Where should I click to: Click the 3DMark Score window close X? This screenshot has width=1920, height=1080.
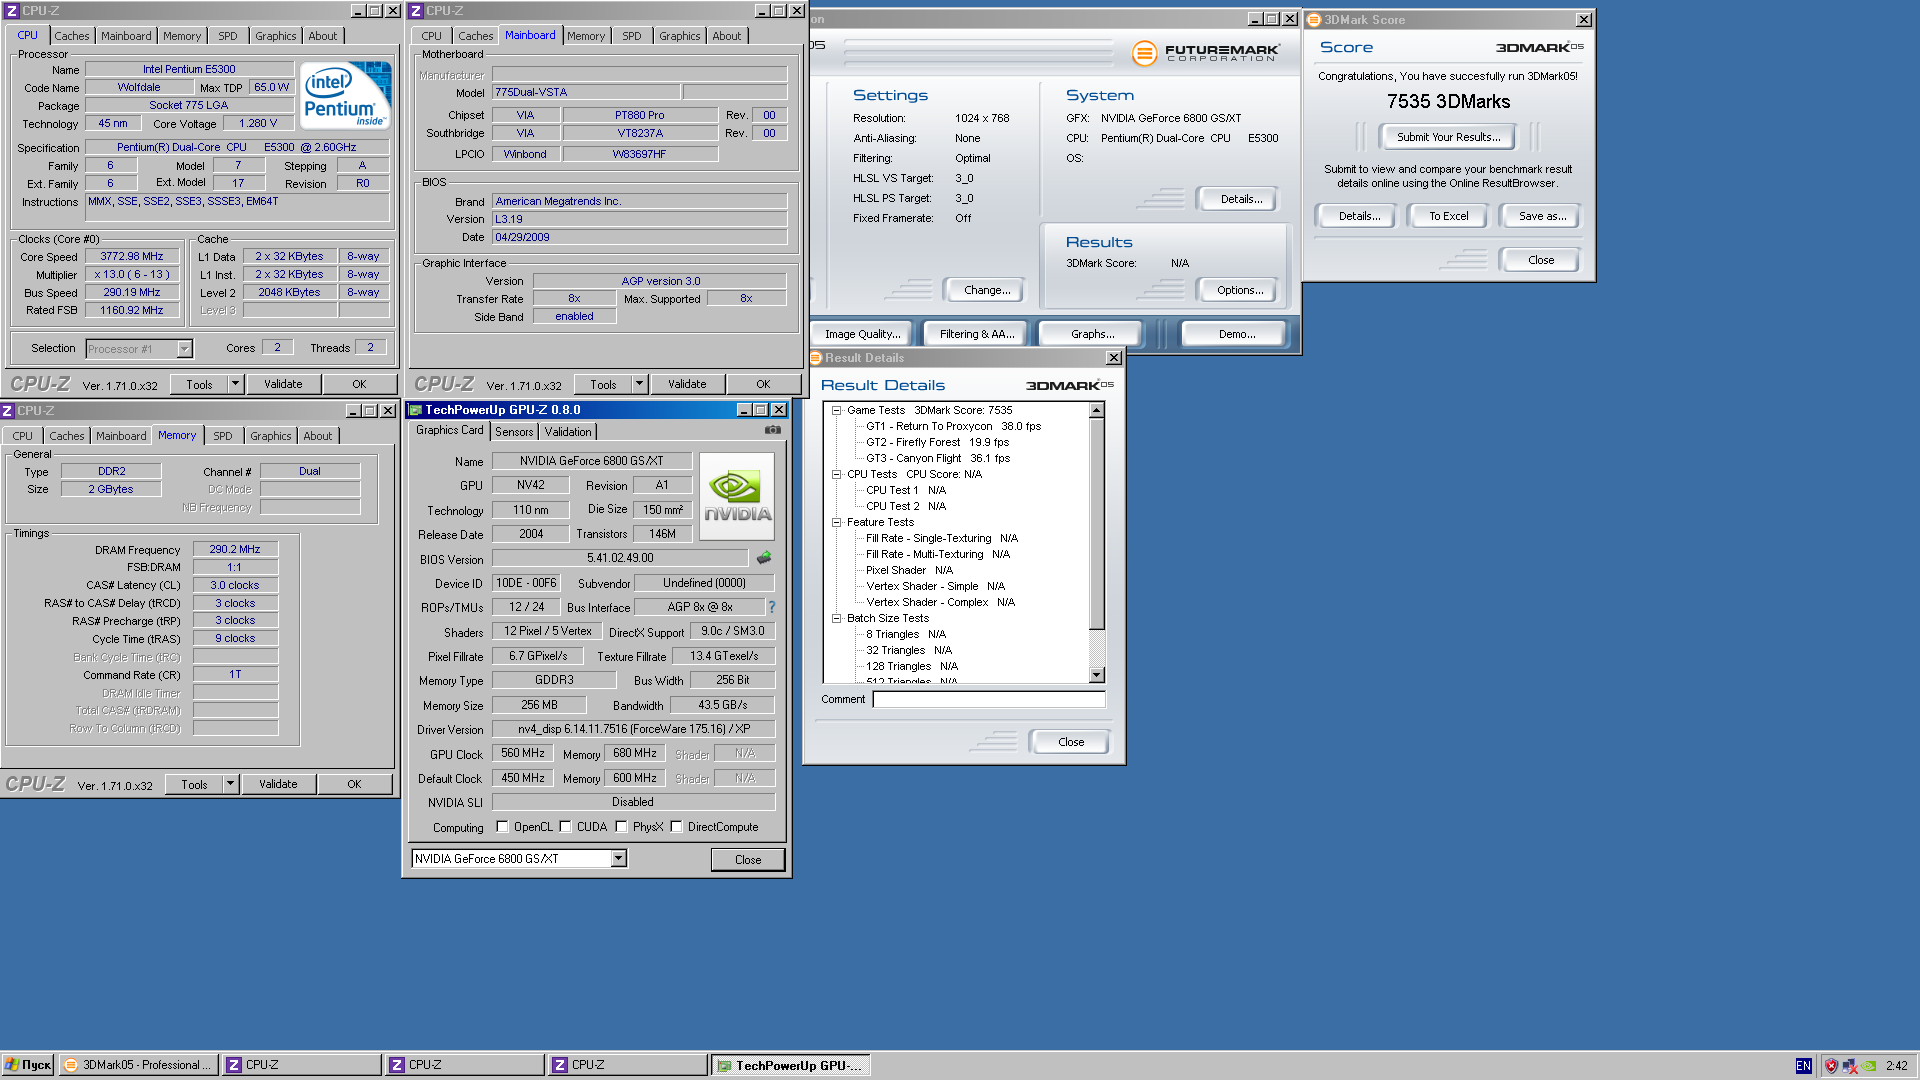click(1584, 20)
